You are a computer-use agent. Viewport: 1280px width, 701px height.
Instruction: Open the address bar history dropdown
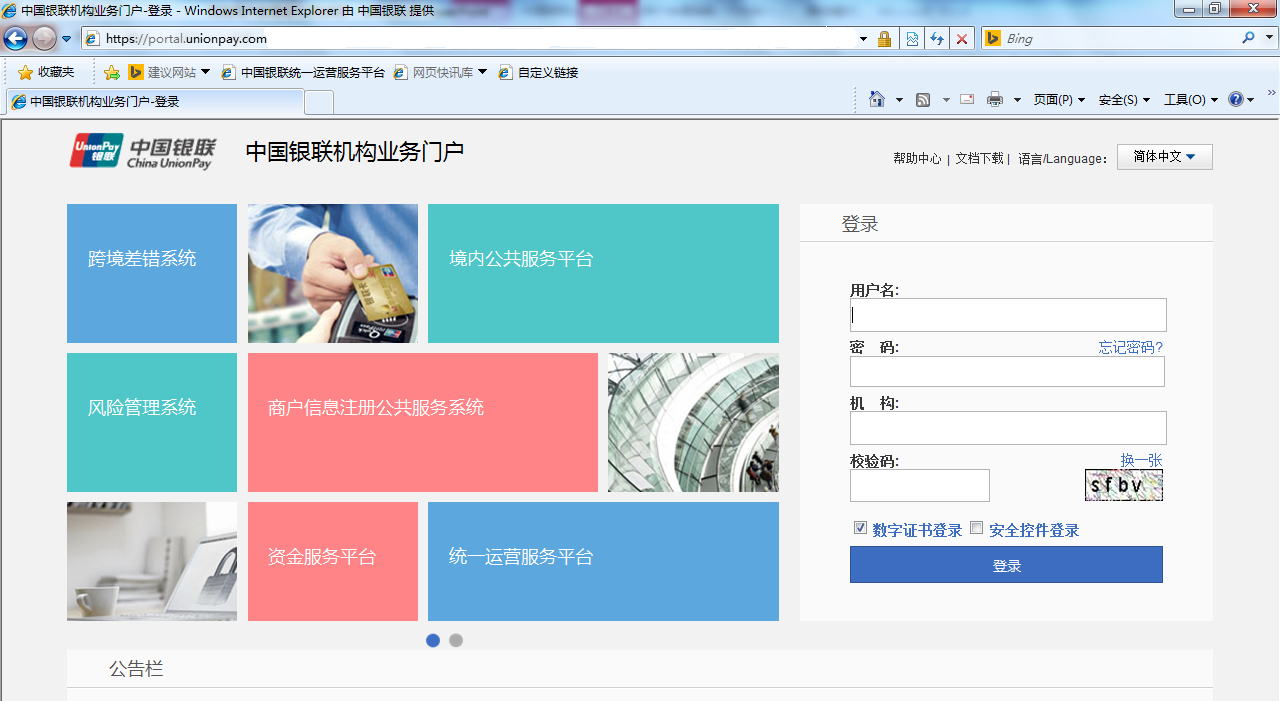point(862,38)
